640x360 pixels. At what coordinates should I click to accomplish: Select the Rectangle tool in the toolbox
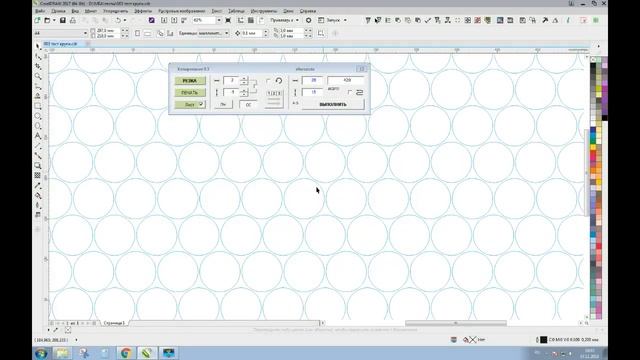tap(38, 106)
